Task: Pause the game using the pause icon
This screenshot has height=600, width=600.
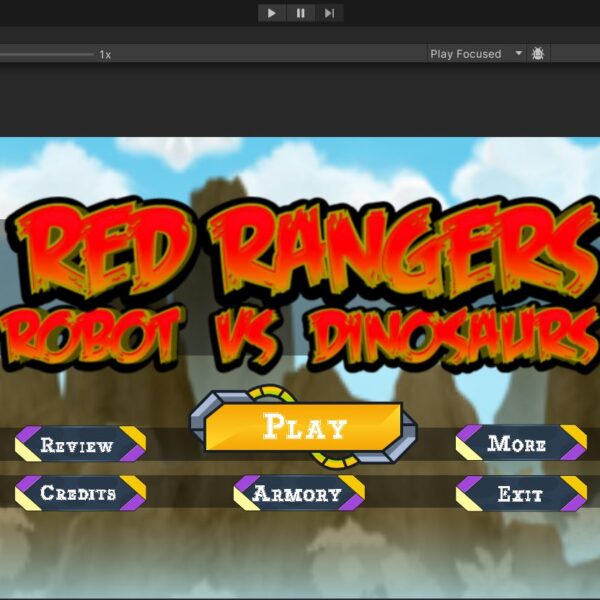Action: [300, 13]
